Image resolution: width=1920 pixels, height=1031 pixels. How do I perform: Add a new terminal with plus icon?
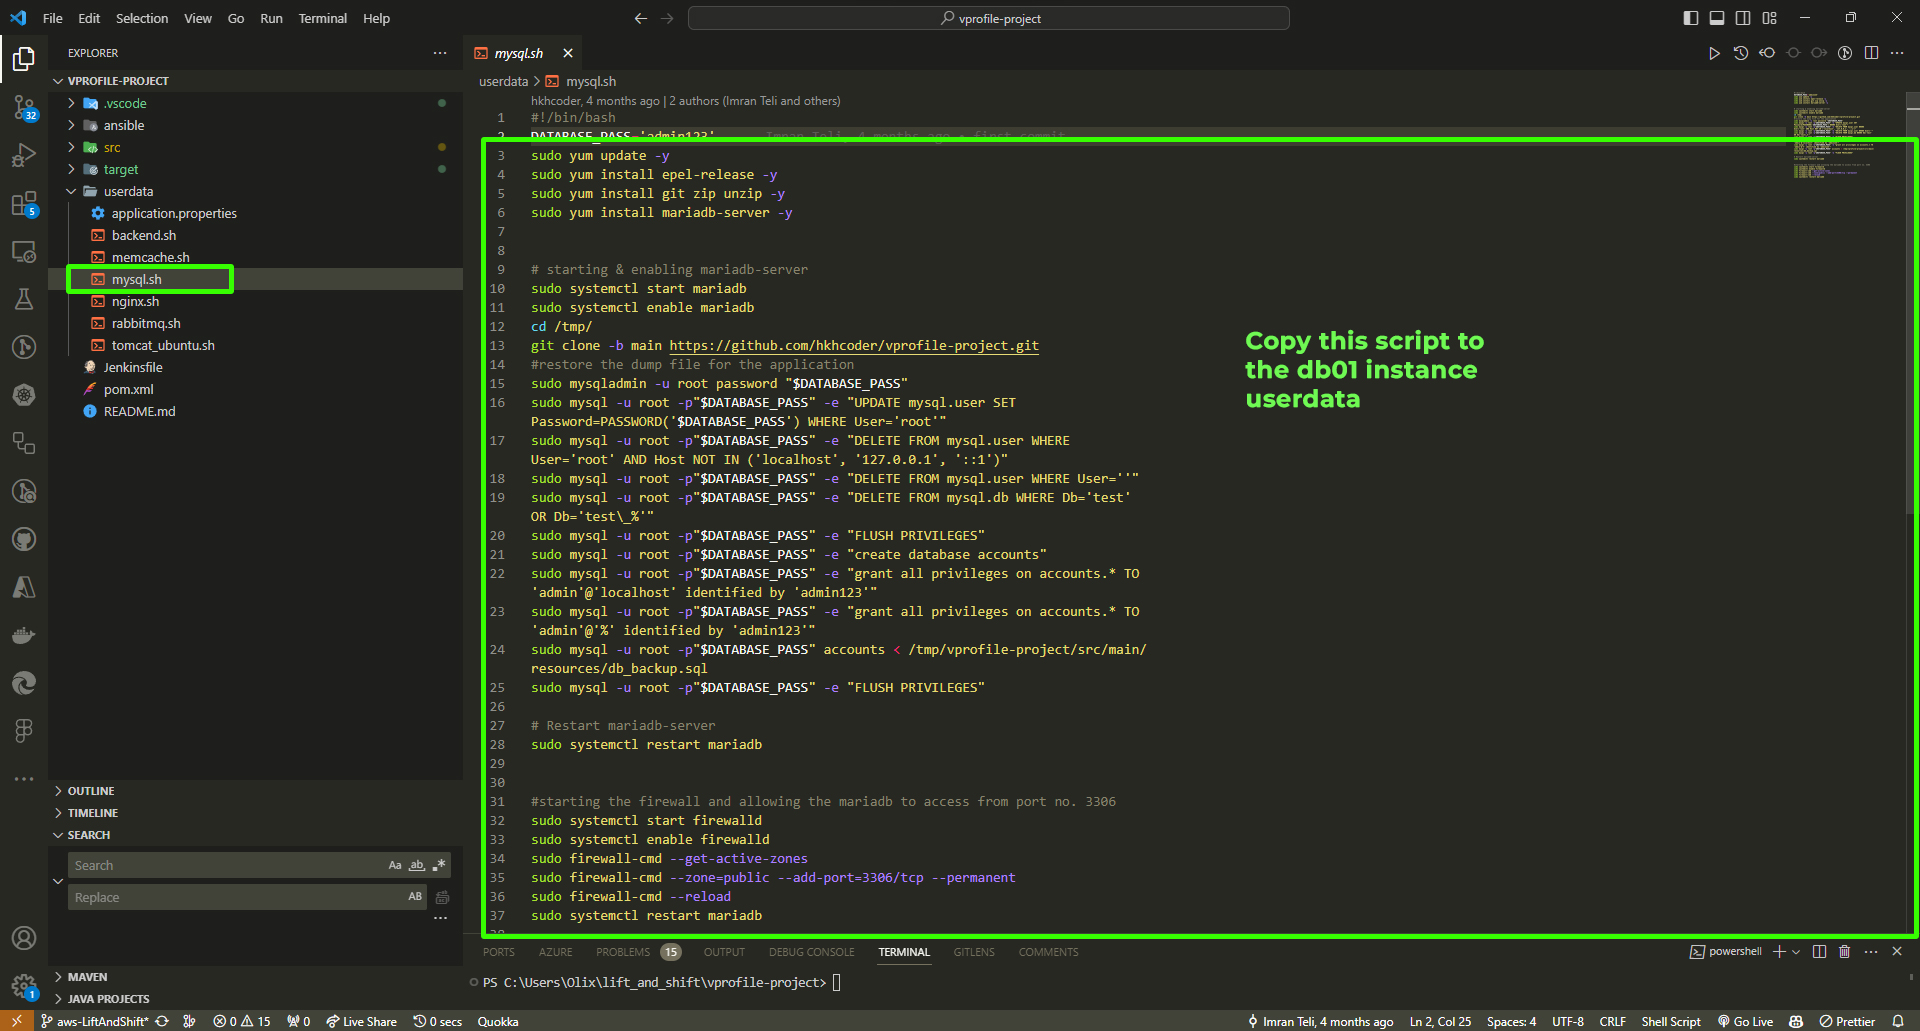click(1779, 951)
